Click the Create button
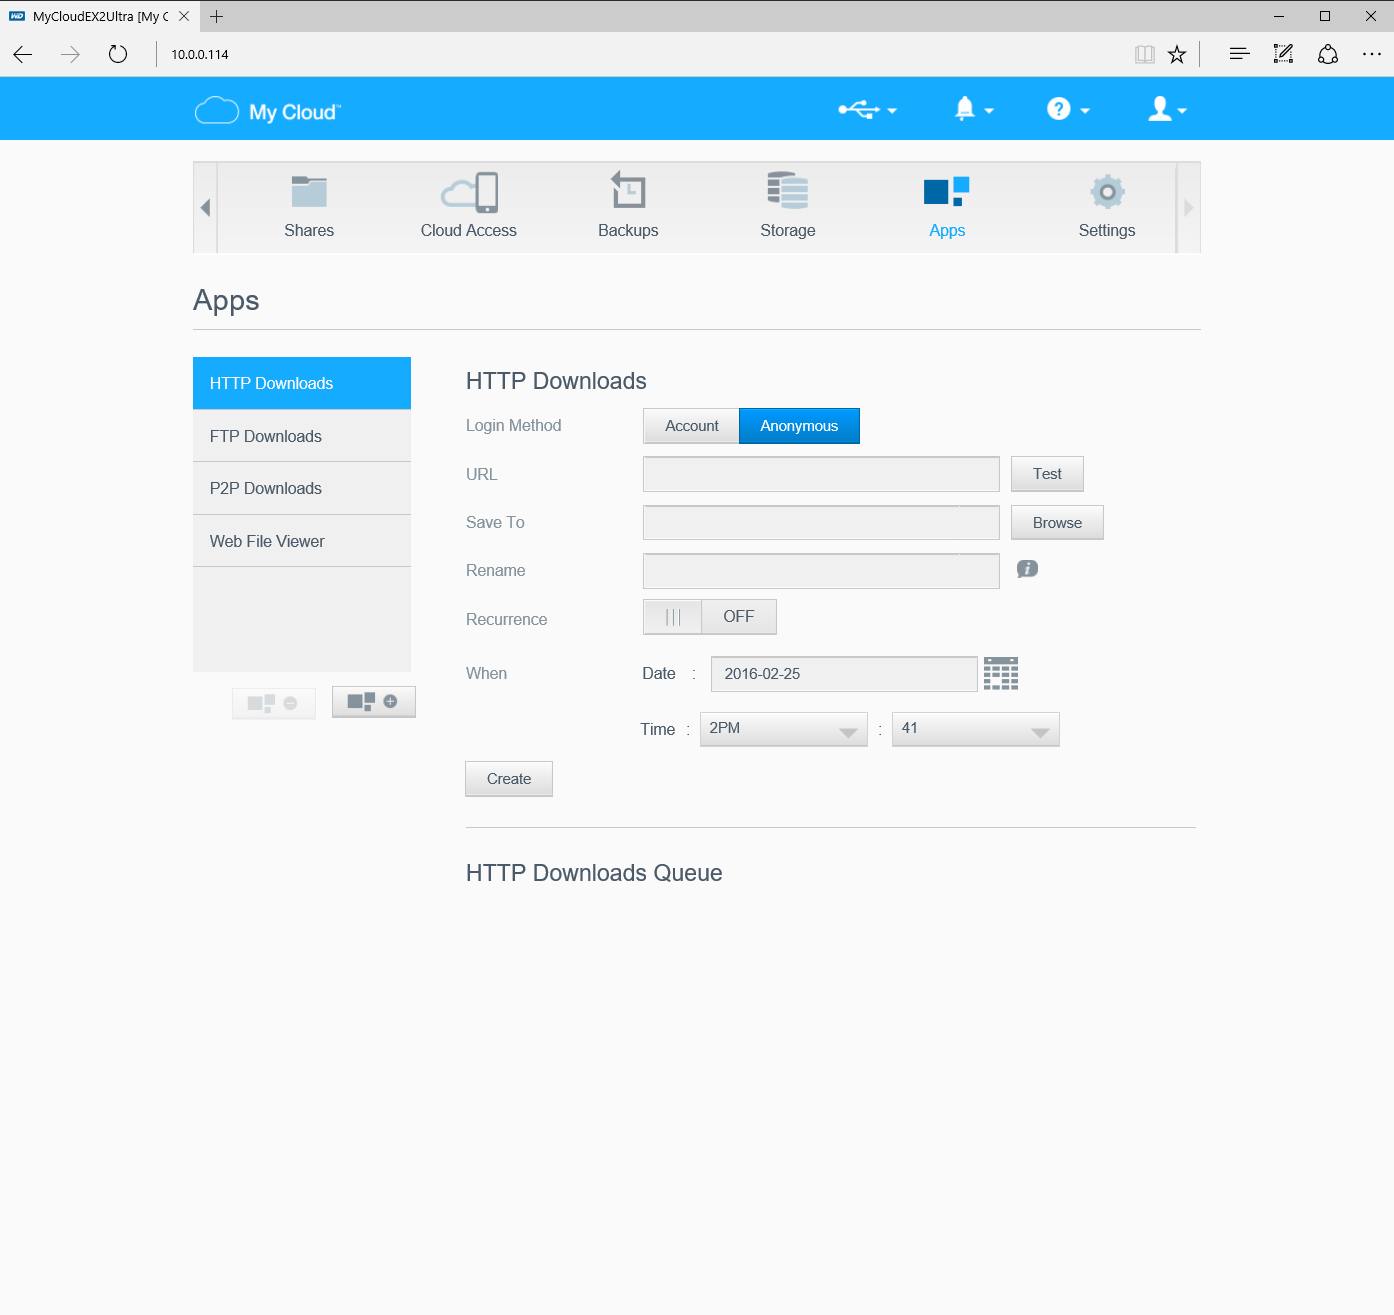Image resolution: width=1394 pixels, height=1315 pixels. [x=509, y=779]
